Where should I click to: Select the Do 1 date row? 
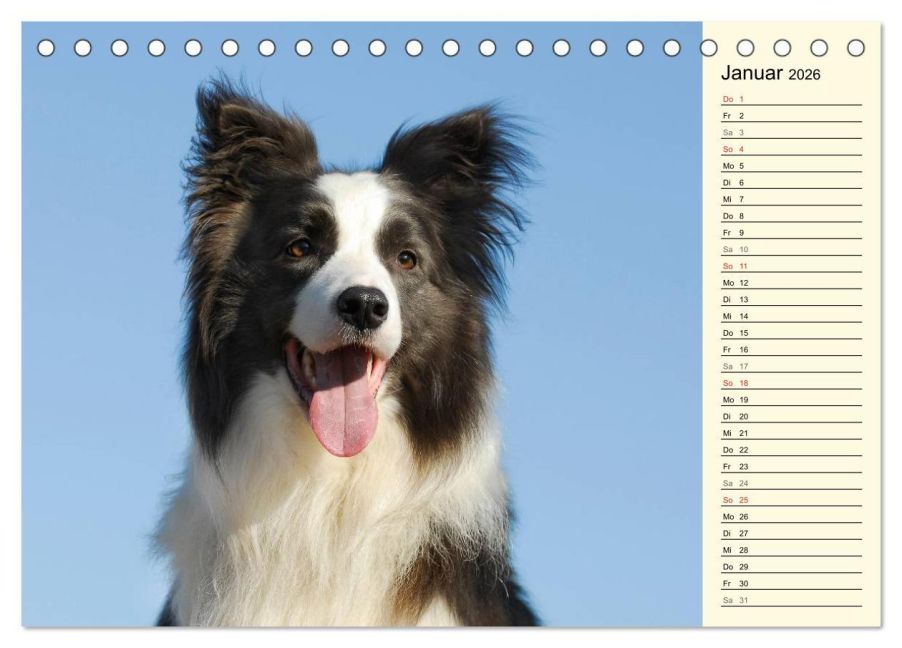coord(792,99)
